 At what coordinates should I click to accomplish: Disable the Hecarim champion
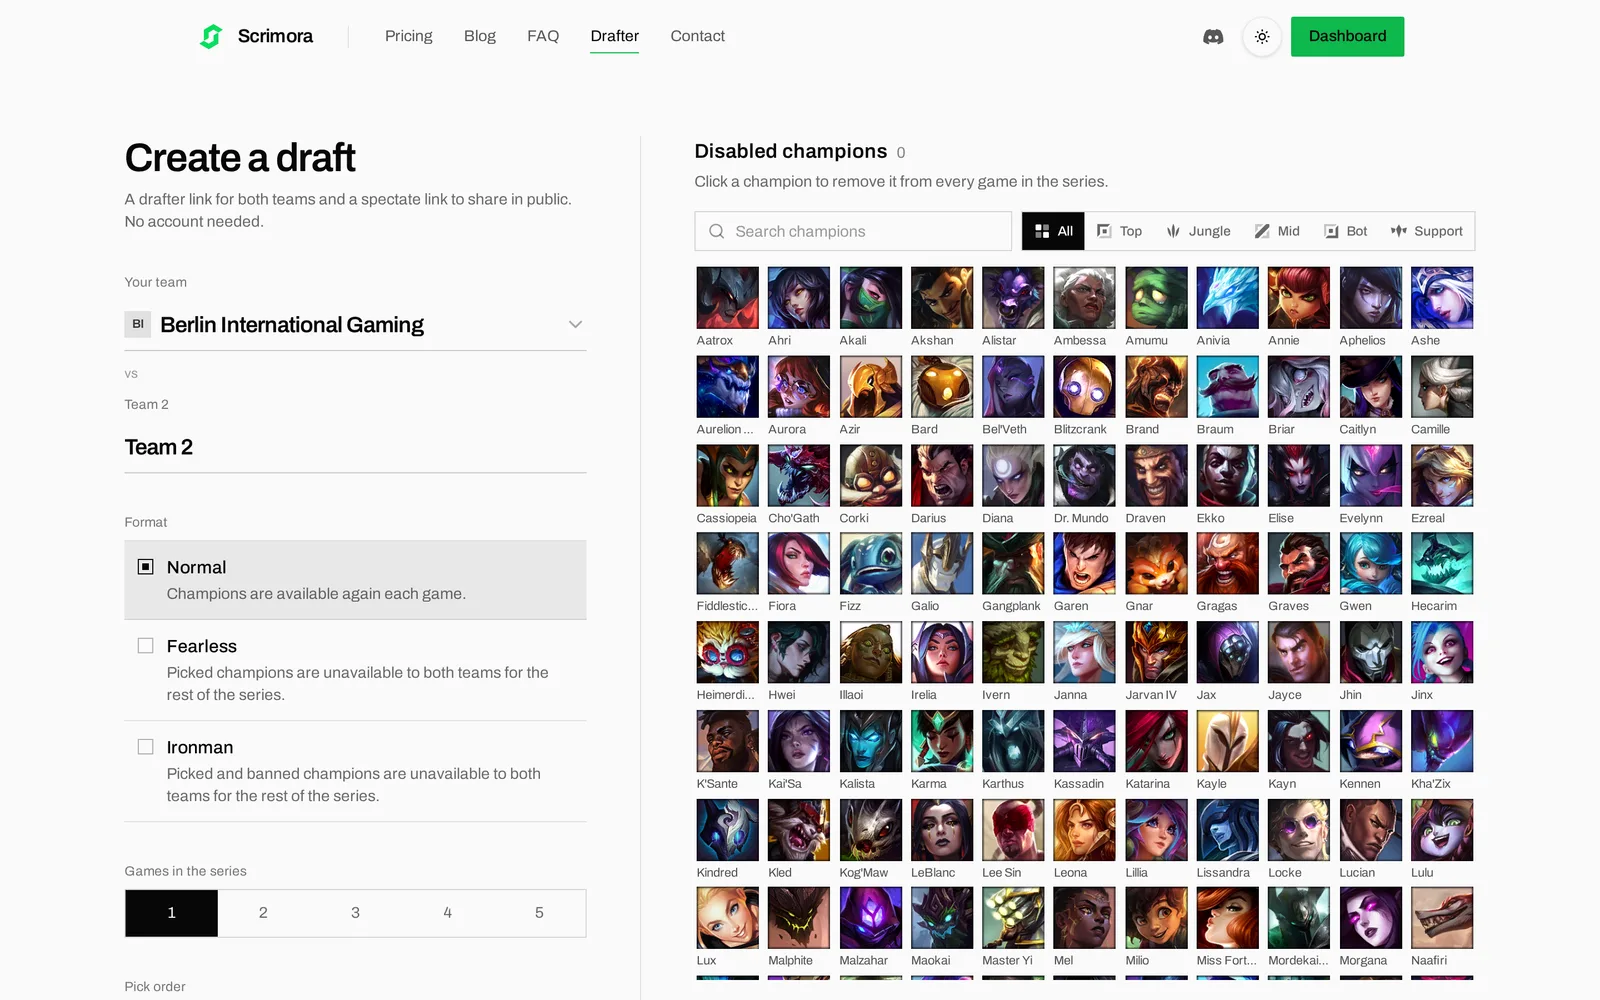click(x=1442, y=564)
